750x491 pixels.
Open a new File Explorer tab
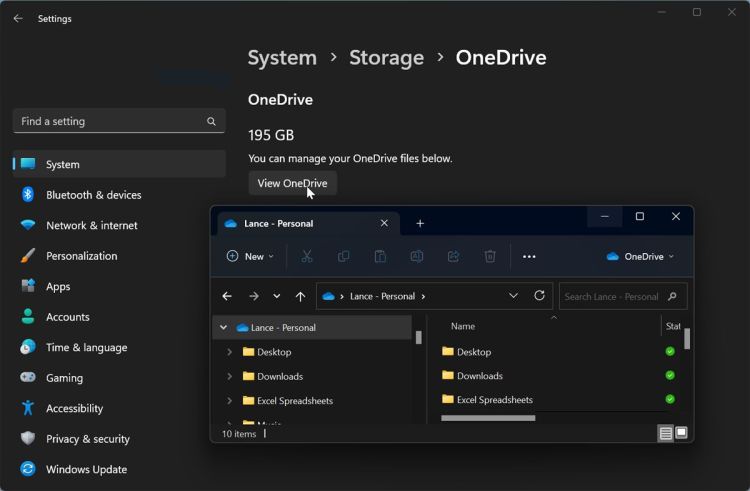coord(420,223)
